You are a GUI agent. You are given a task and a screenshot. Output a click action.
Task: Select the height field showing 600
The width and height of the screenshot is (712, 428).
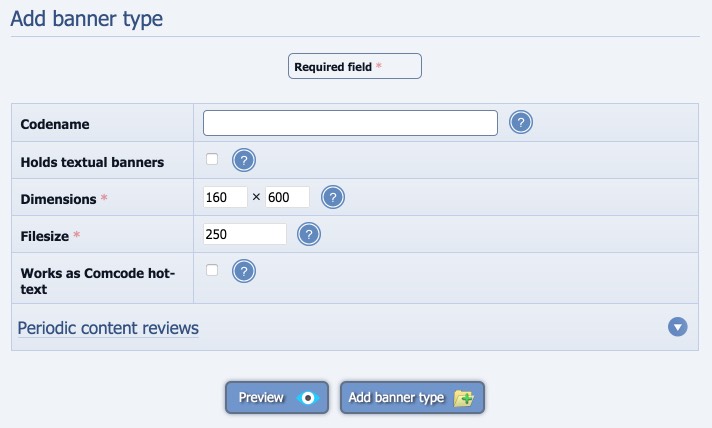pos(287,197)
